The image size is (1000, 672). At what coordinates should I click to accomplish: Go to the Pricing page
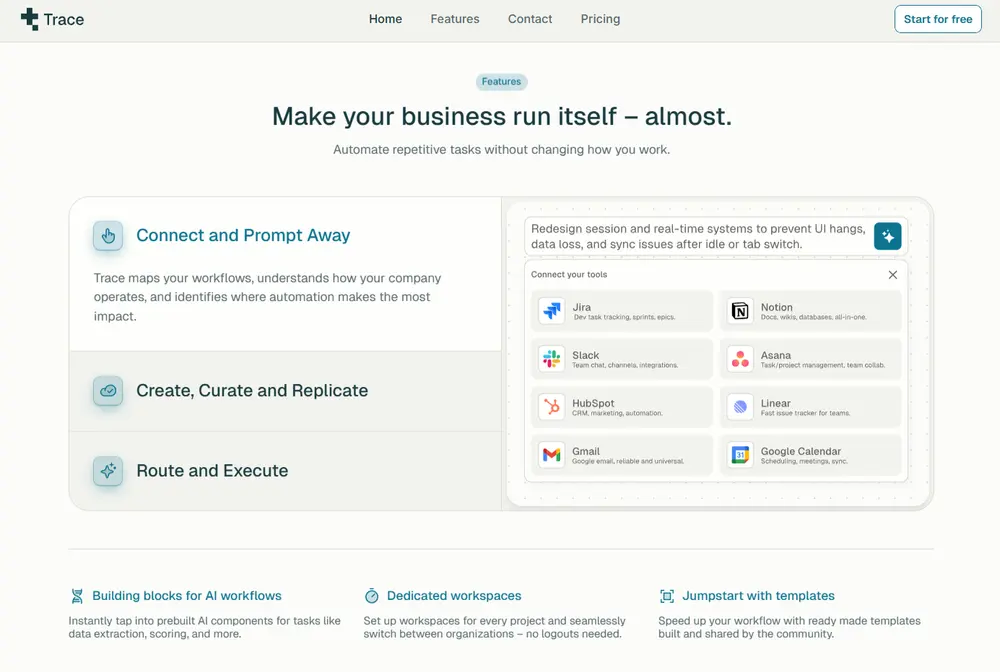600,19
